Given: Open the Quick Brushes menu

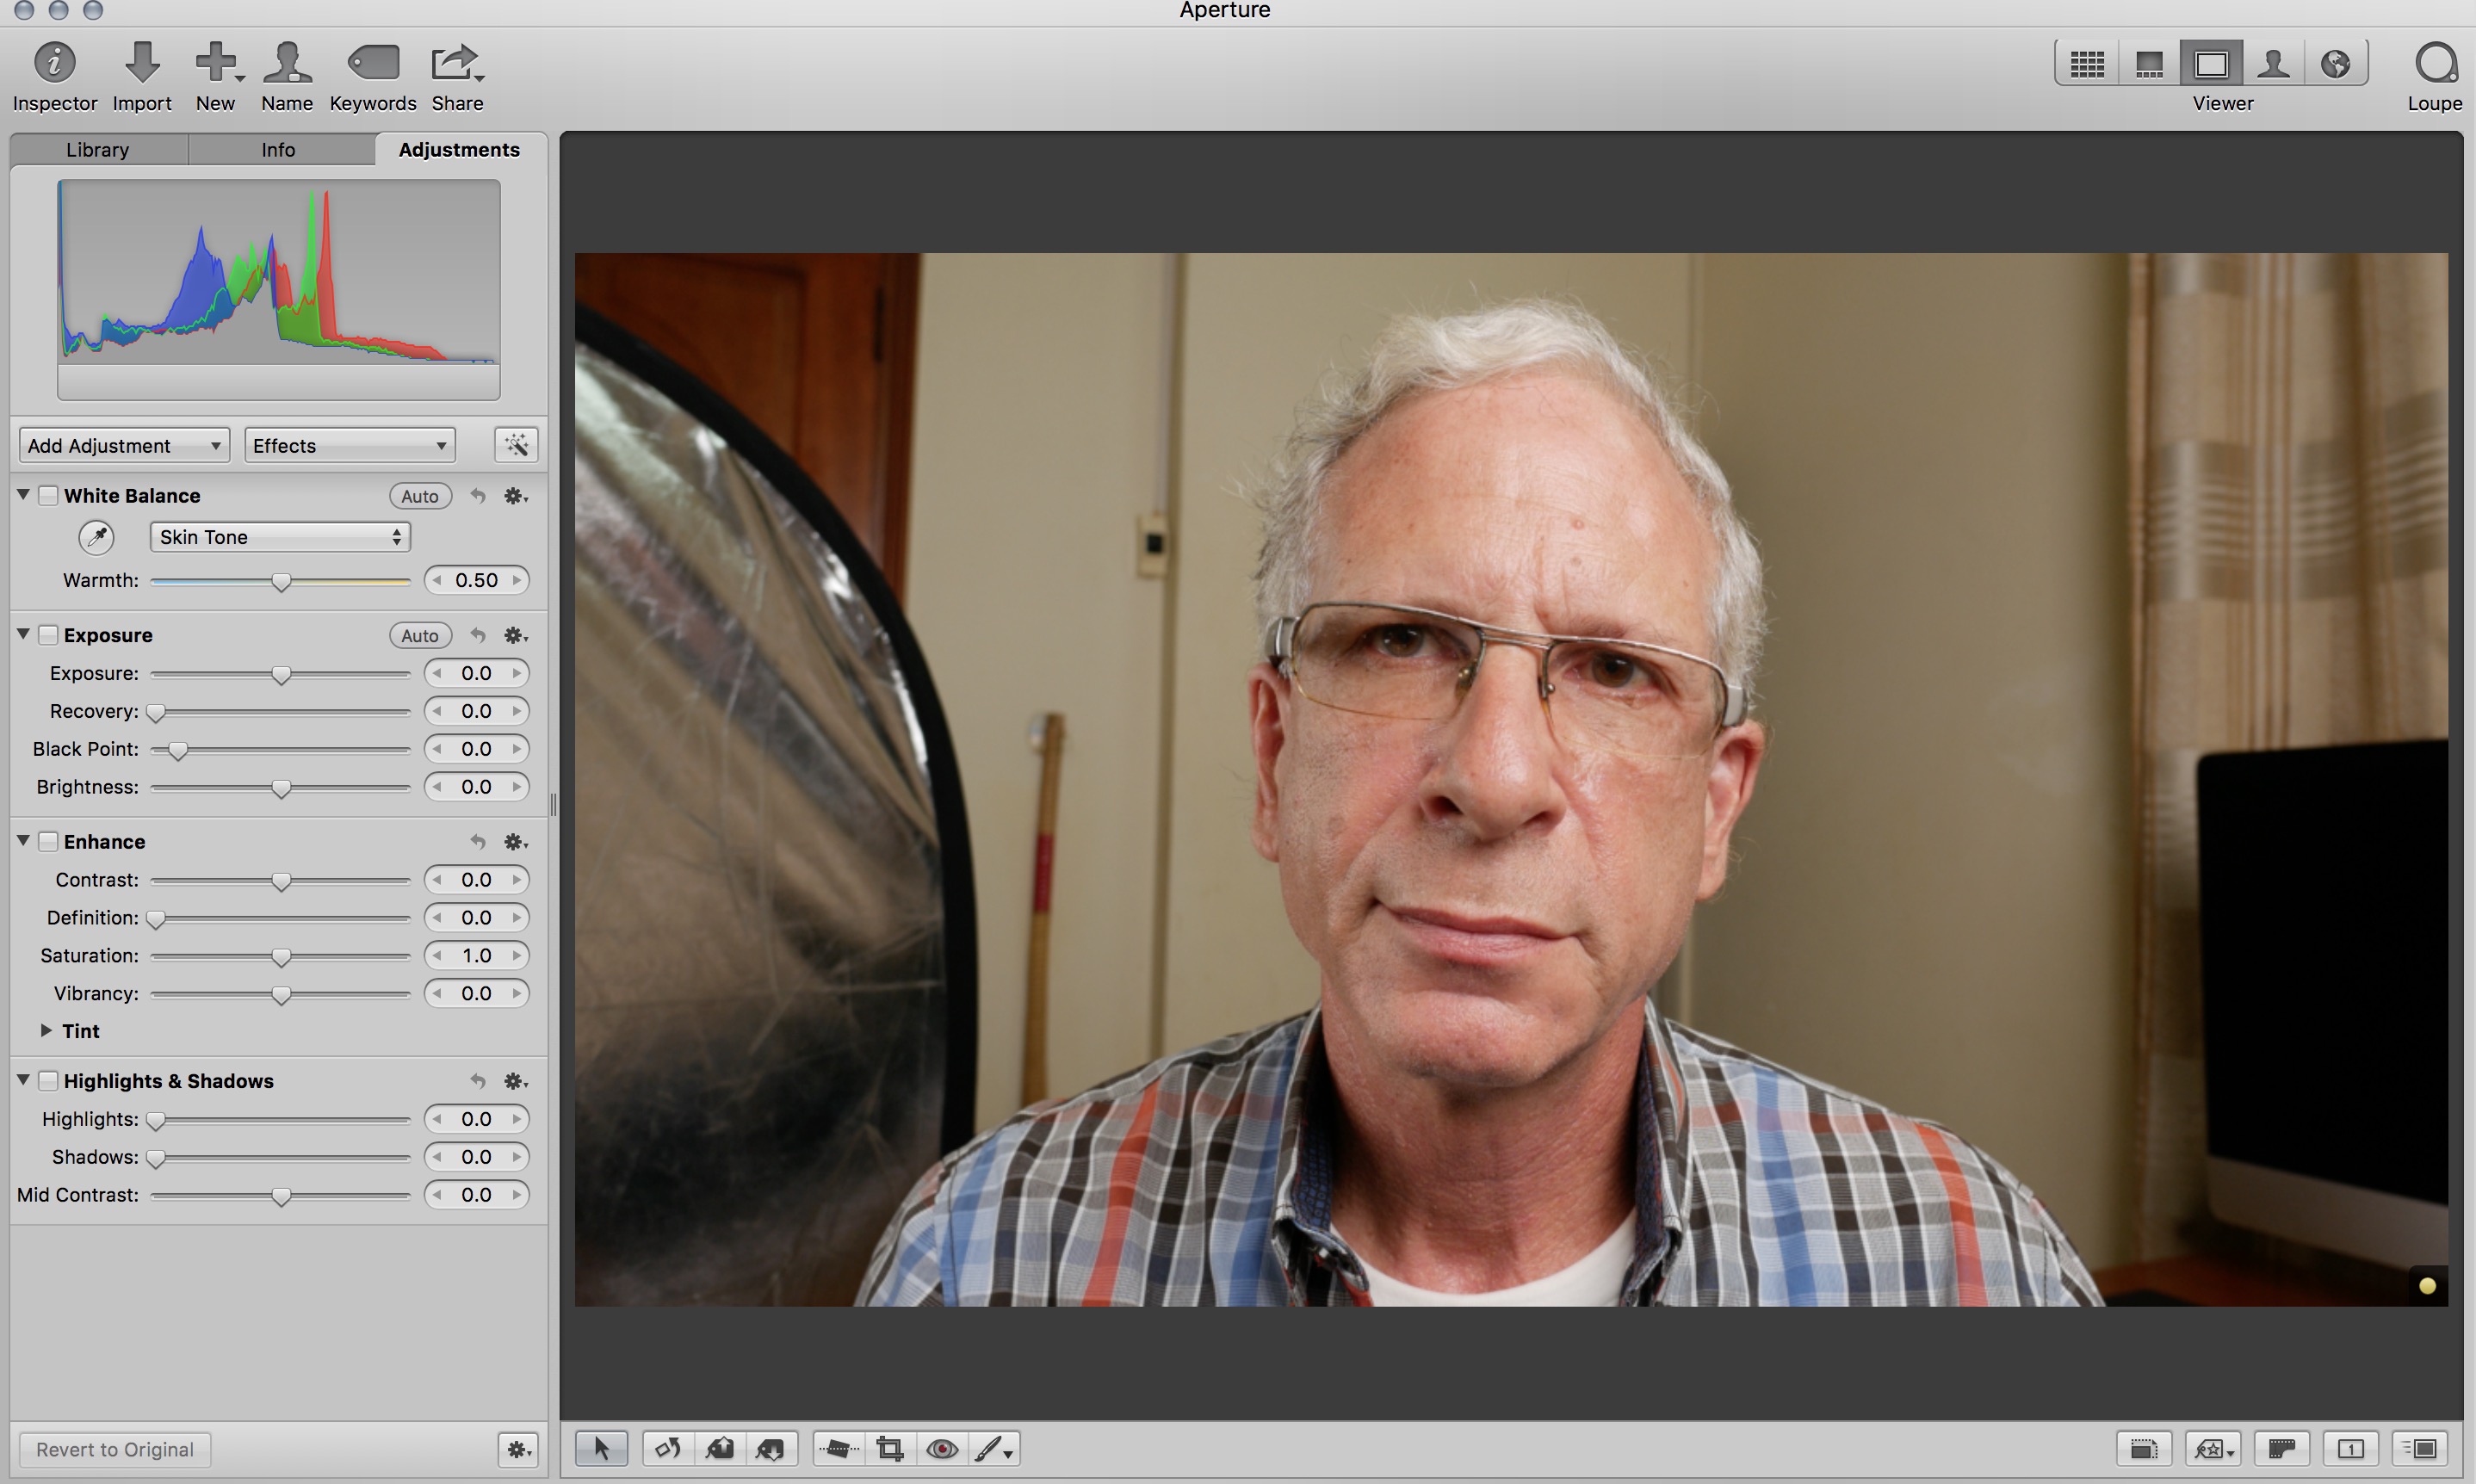Looking at the screenshot, I should pos(994,1448).
